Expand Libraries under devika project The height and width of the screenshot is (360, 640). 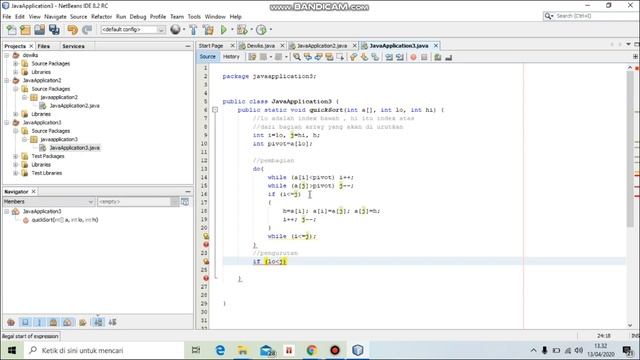pos(16,72)
